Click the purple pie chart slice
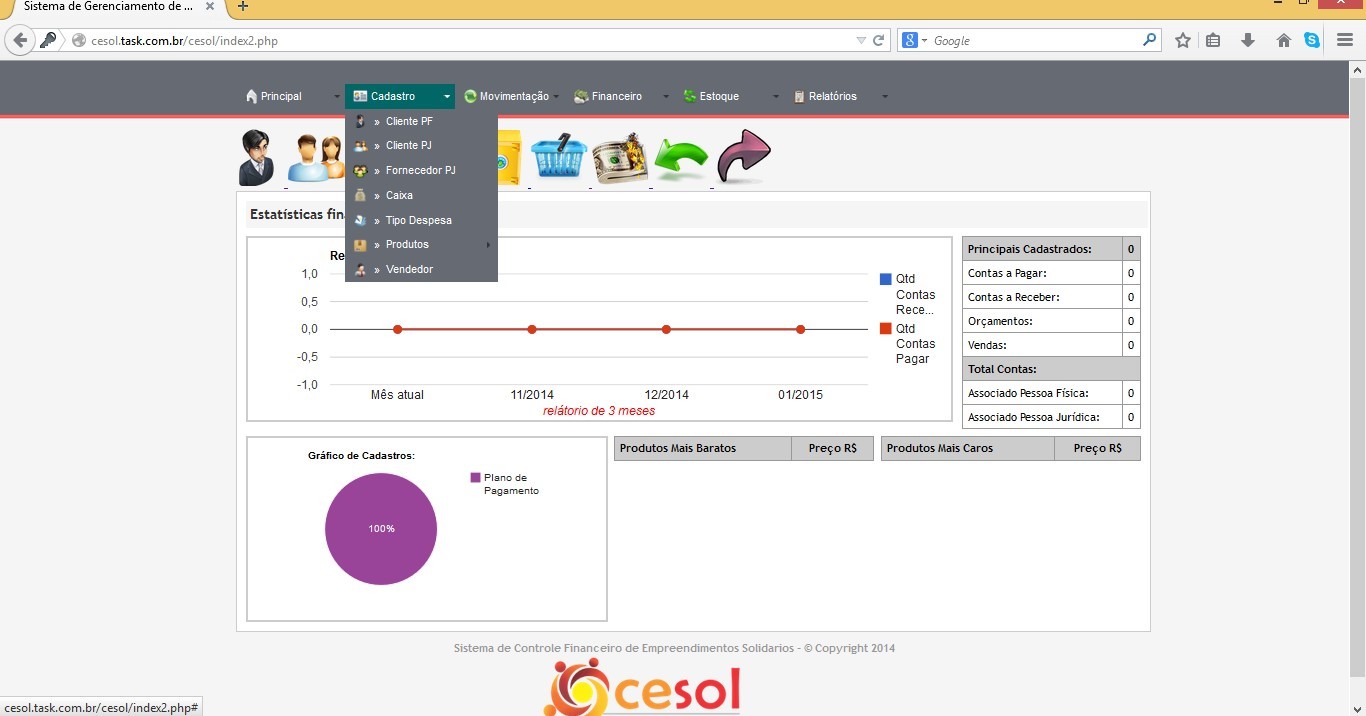This screenshot has height=716, width=1366. coord(381,529)
